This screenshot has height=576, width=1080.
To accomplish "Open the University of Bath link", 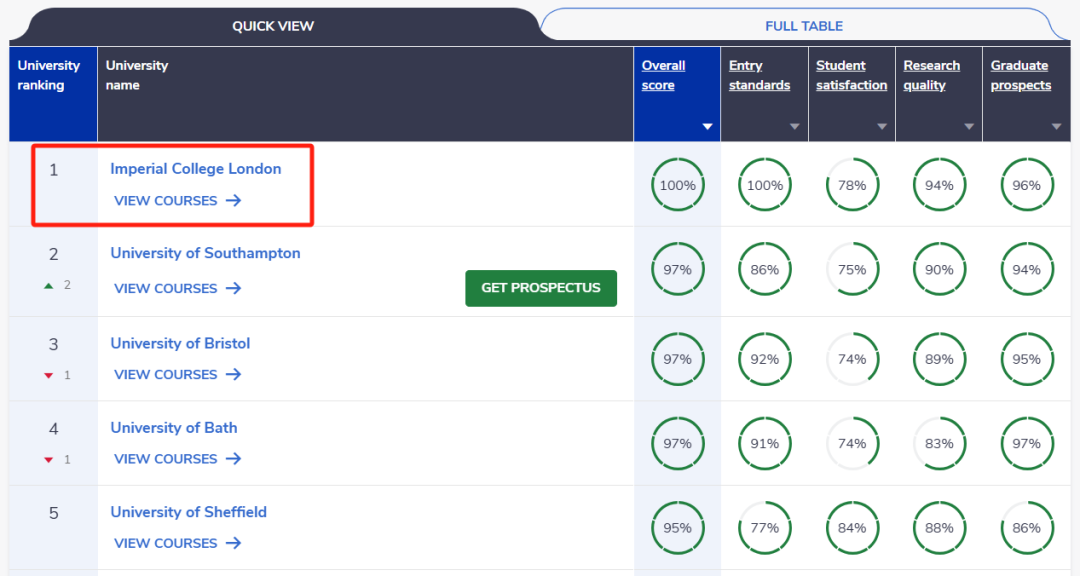I will [174, 428].
